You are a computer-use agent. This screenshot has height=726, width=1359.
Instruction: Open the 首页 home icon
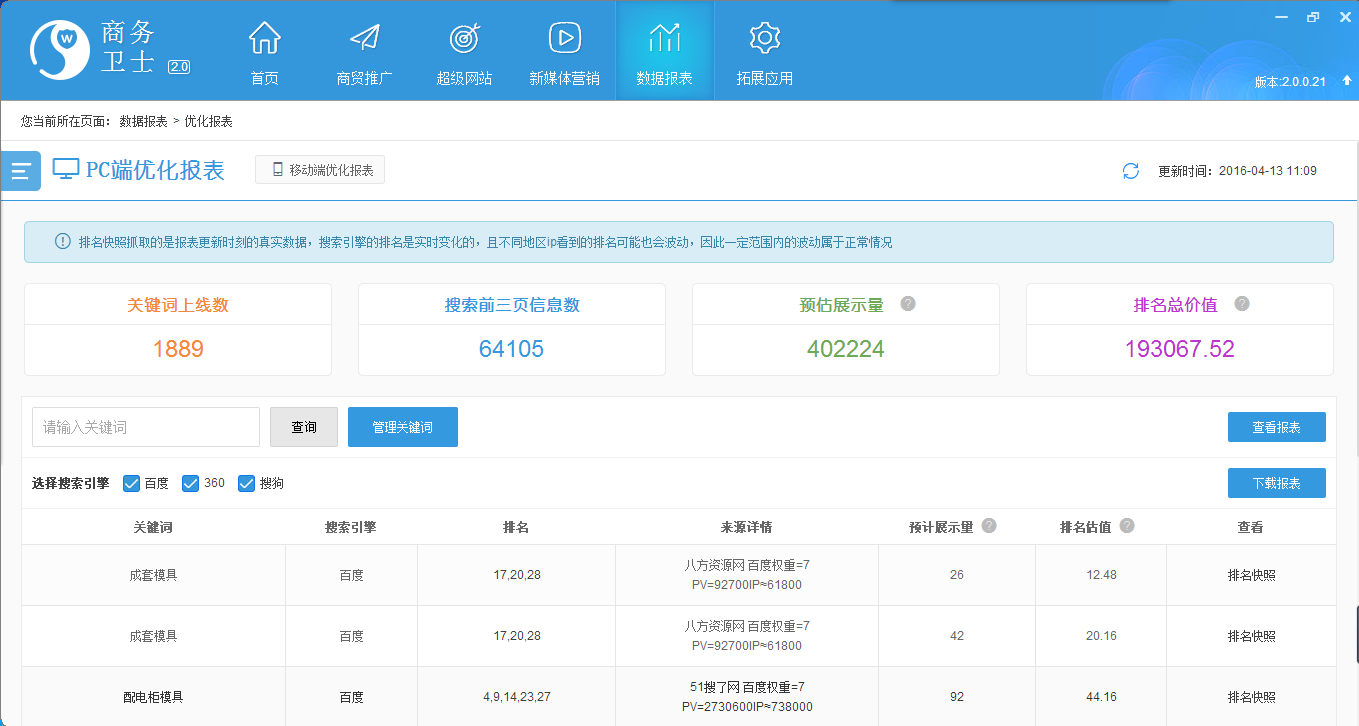tap(264, 39)
